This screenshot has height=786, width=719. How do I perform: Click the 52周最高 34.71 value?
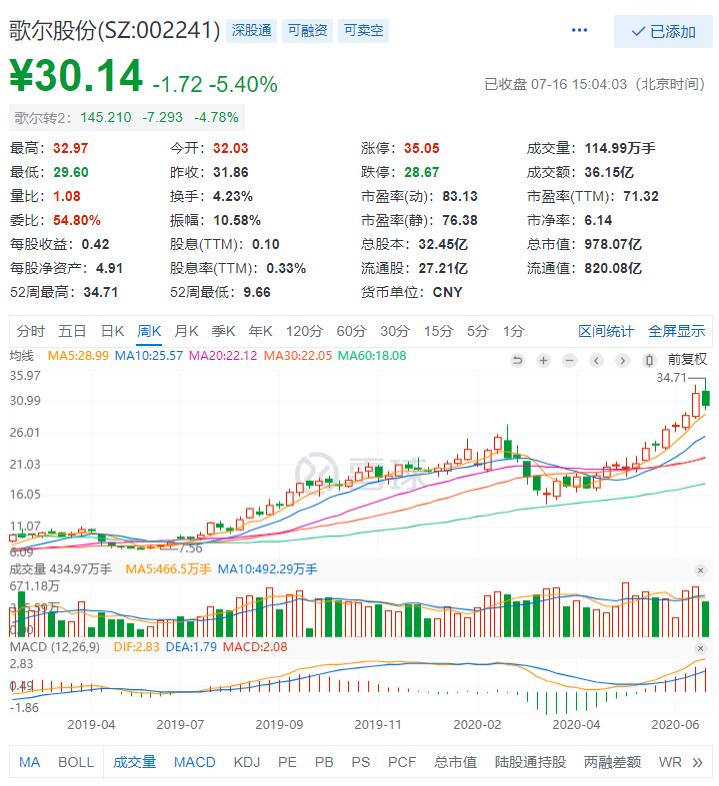(x=101, y=292)
